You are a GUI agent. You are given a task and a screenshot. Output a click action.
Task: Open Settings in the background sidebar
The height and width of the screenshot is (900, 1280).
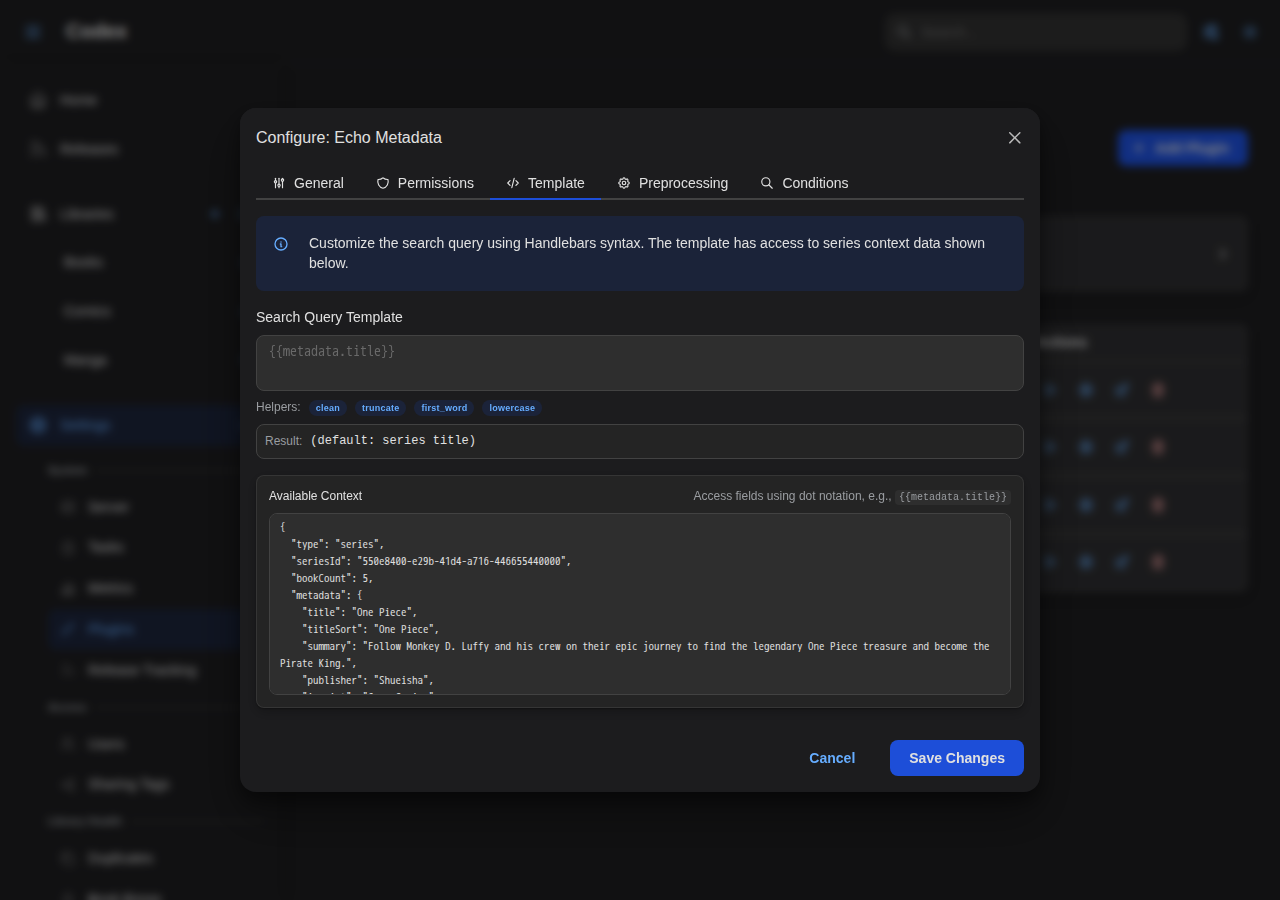[x=85, y=425]
